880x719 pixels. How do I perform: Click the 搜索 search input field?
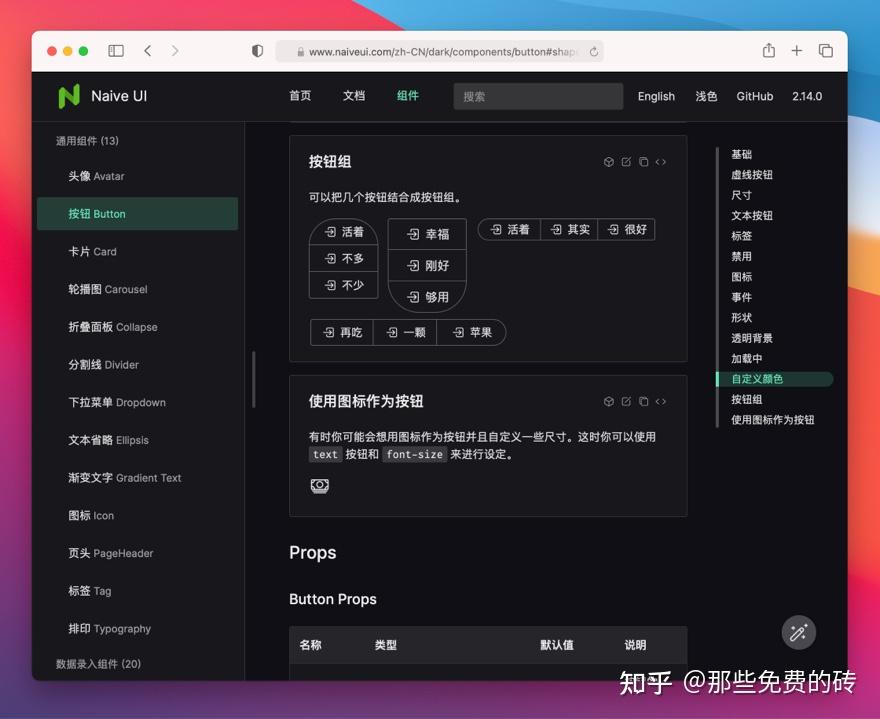click(538, 96)
